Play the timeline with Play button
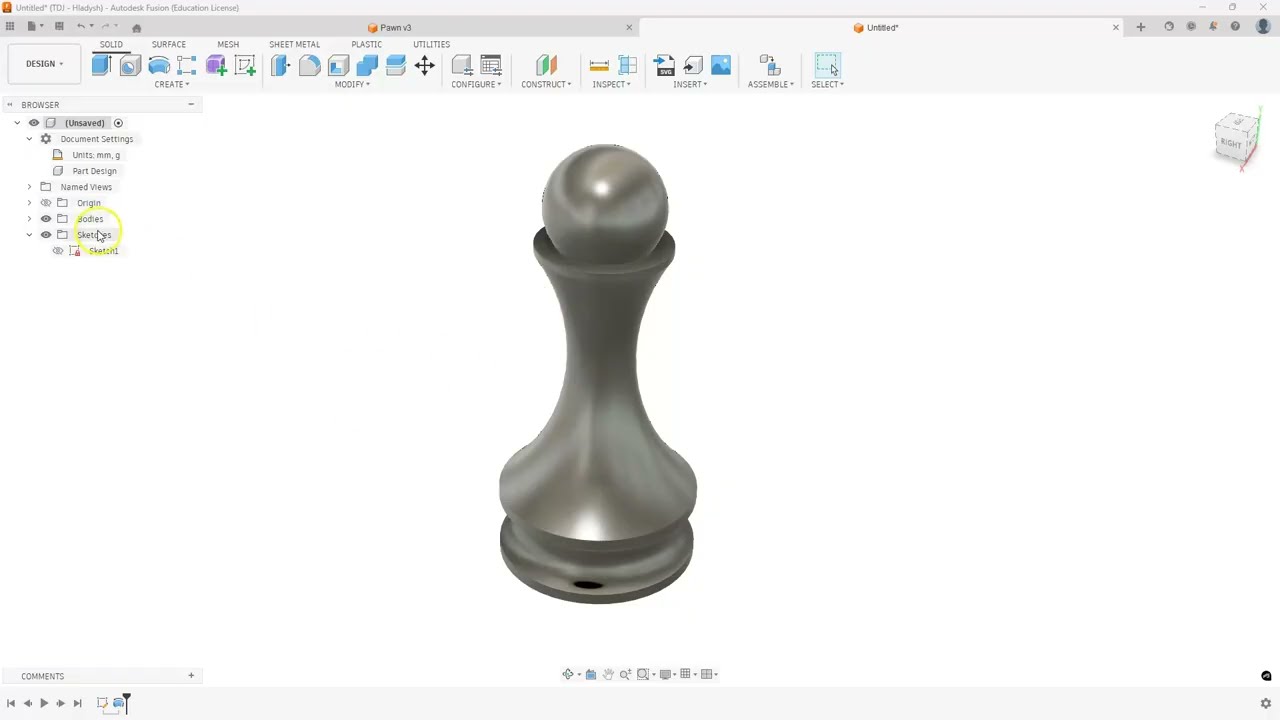 click(44, 703)
